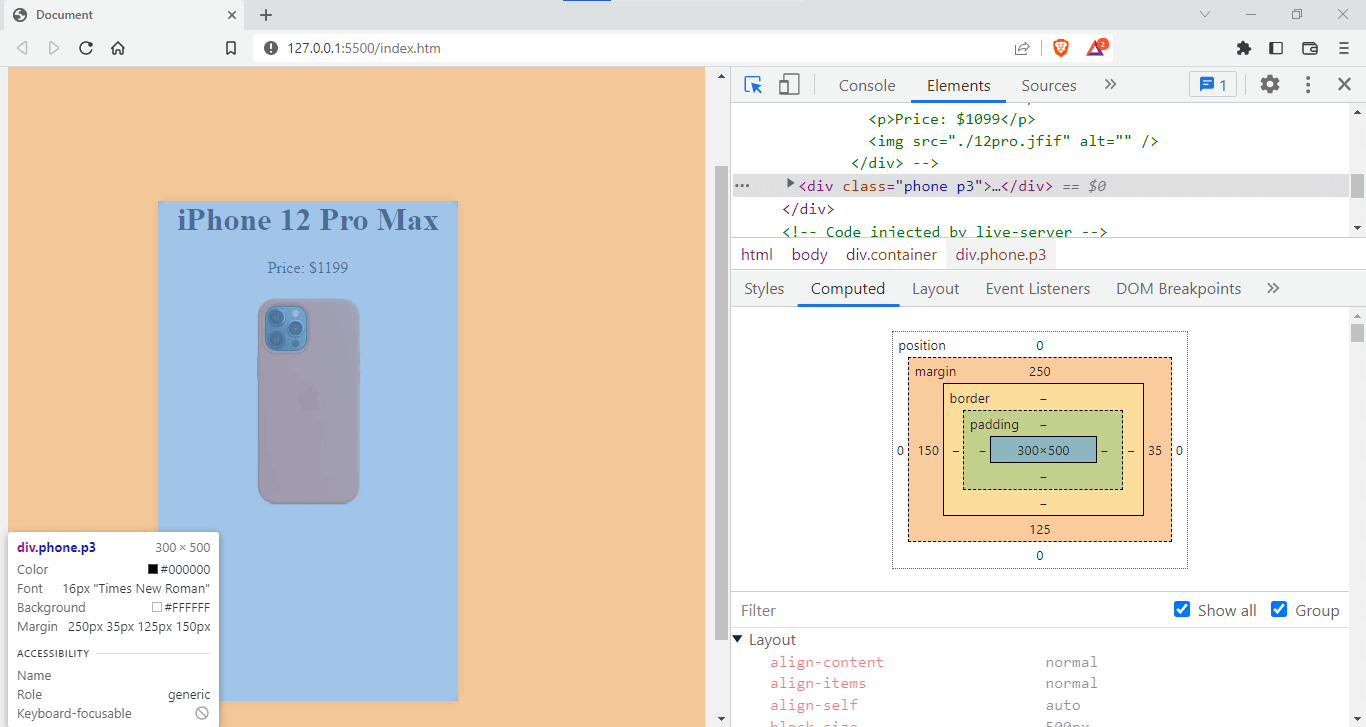The height and width of the screenshot is (727, 1366).
Task: Click the black color swatch in the tooltip
Action: (153, 569)
